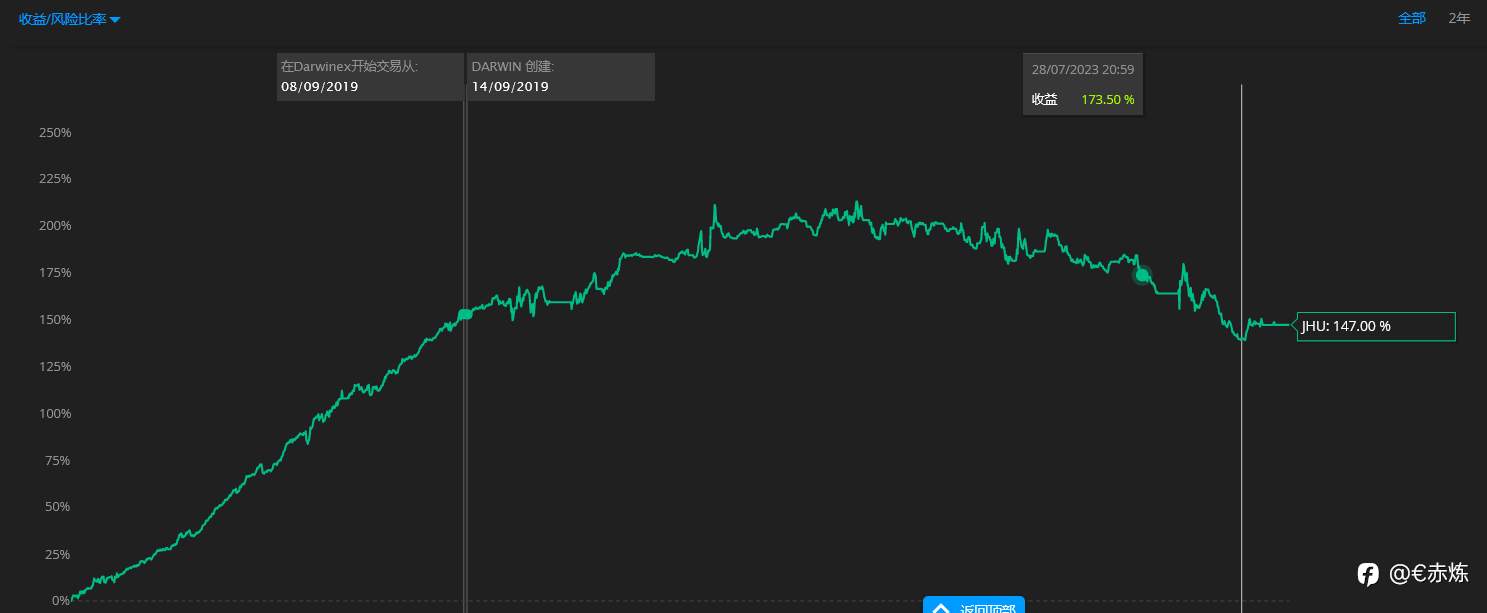Viewport: 1487px width, 613px height.
Task: Click the 28/07/2023 20:59 tooltip date
Action: click(1082, 69)
